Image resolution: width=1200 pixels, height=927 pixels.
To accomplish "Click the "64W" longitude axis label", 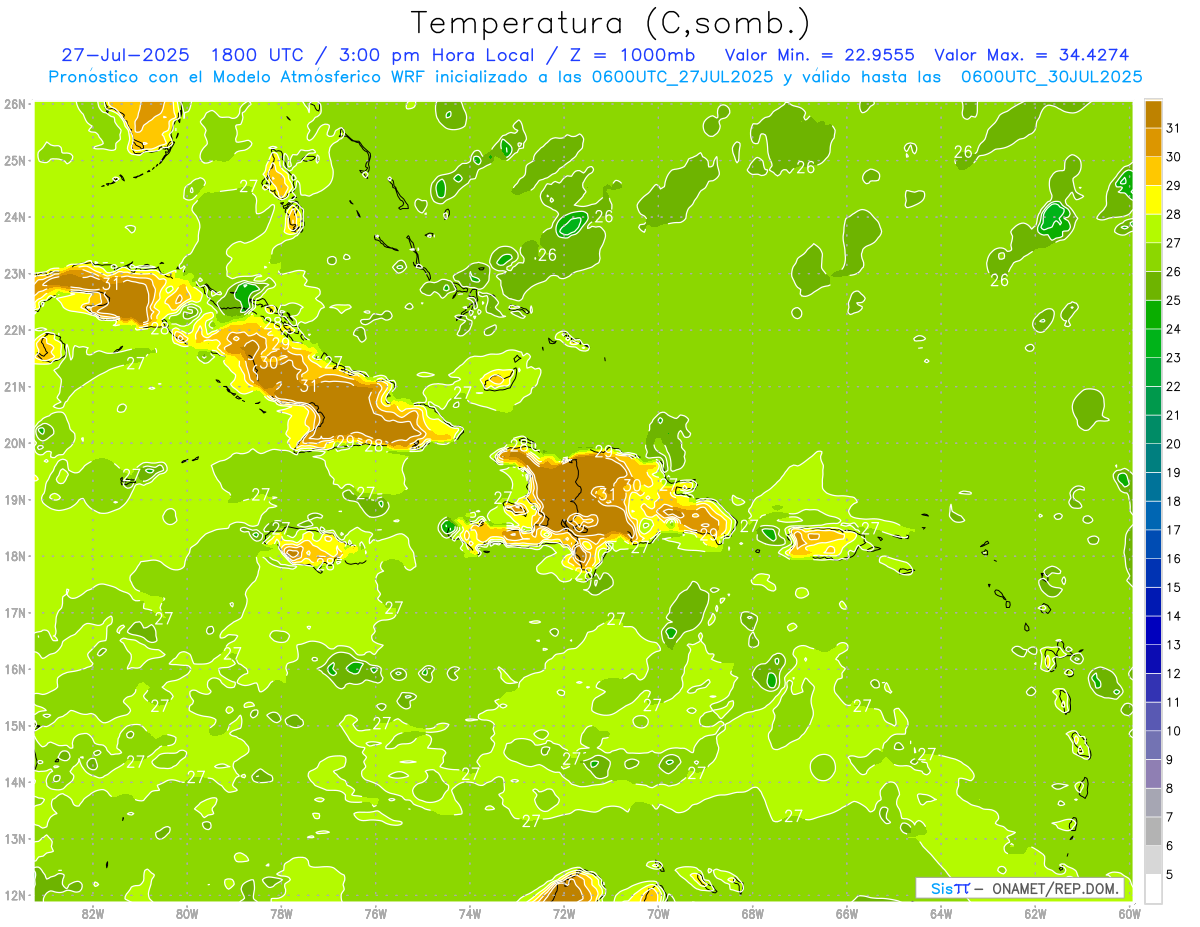I will 941,912.
